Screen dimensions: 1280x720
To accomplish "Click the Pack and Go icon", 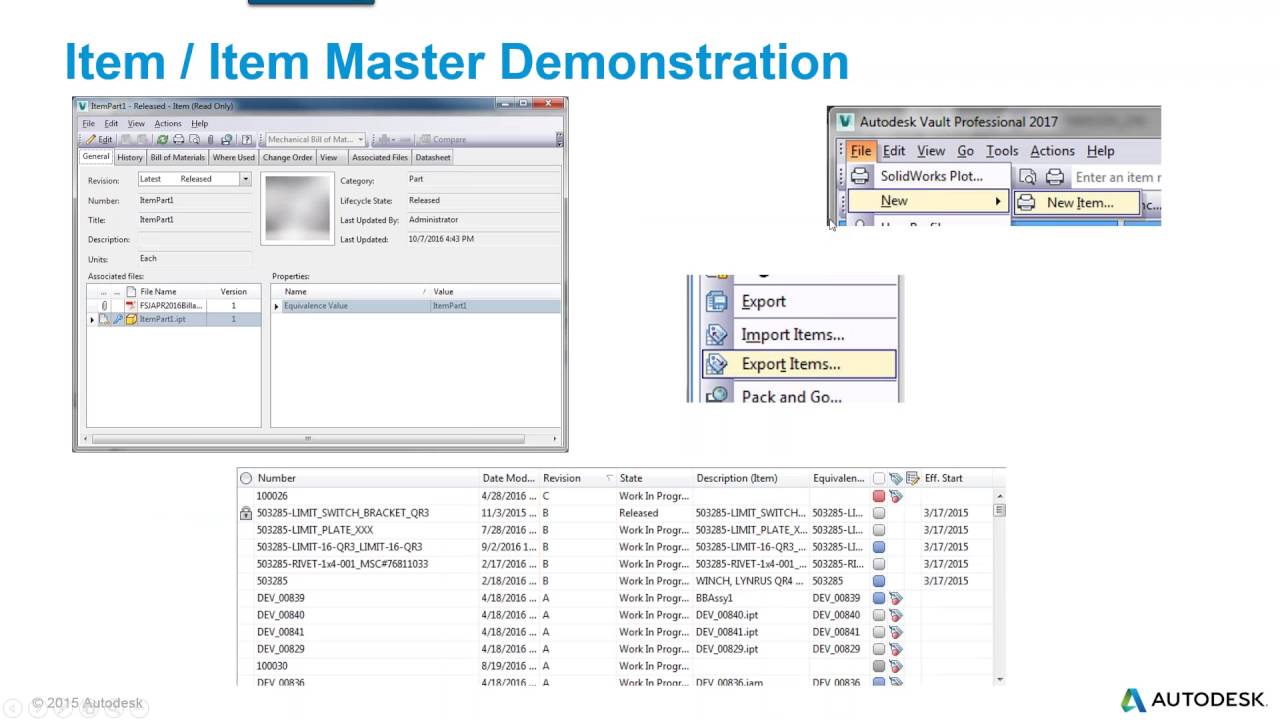I will 717,395.
